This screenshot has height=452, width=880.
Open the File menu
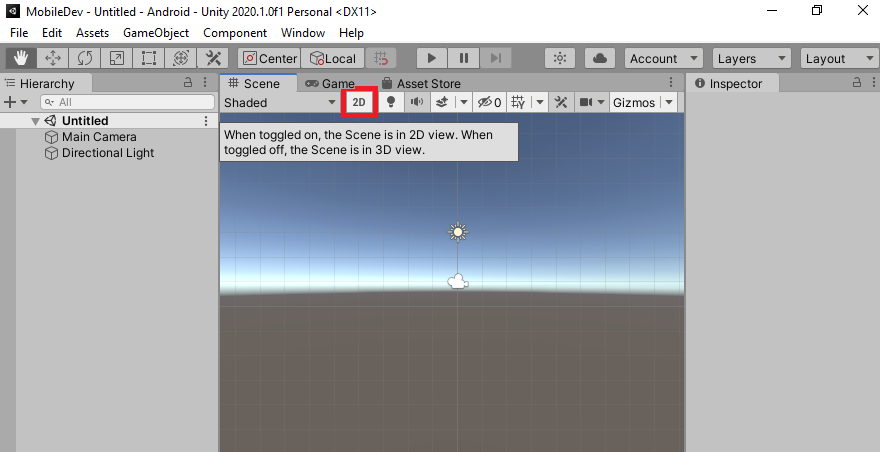pyautogui.click(x=19, y=33)
